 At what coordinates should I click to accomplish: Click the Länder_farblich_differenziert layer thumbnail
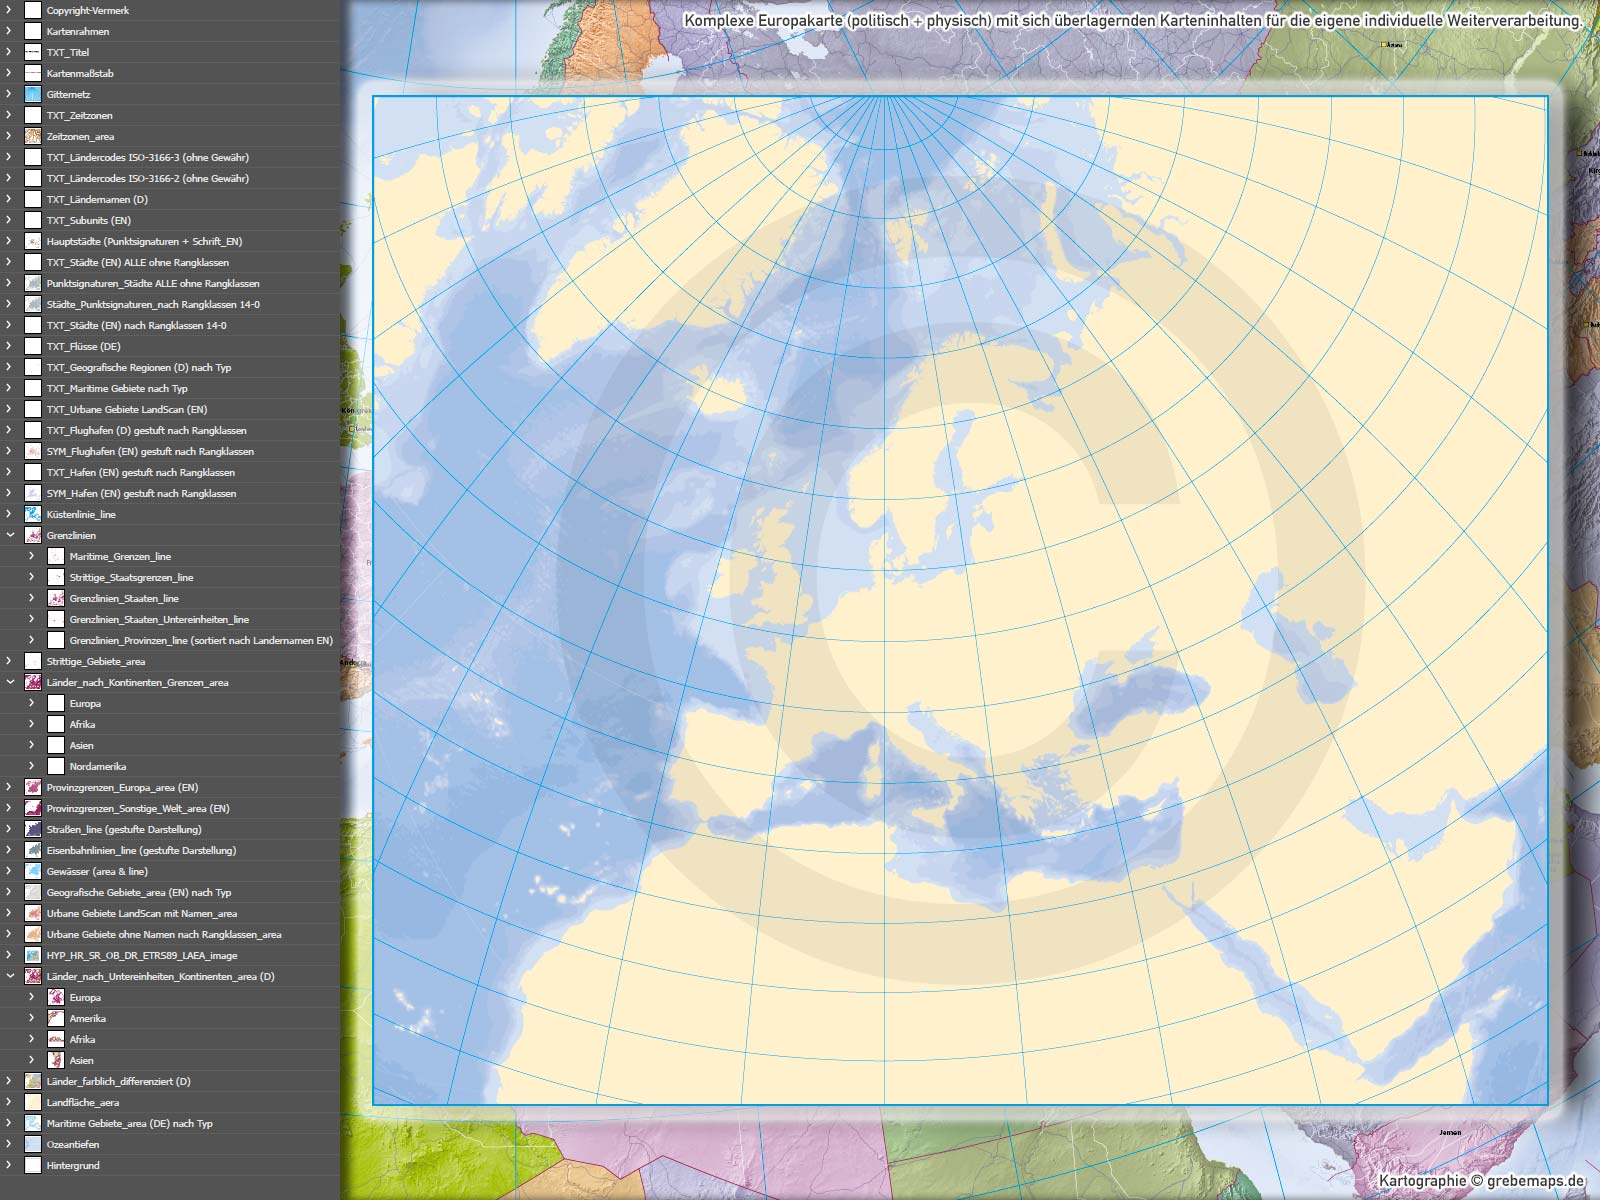(x=33, y=1081)
